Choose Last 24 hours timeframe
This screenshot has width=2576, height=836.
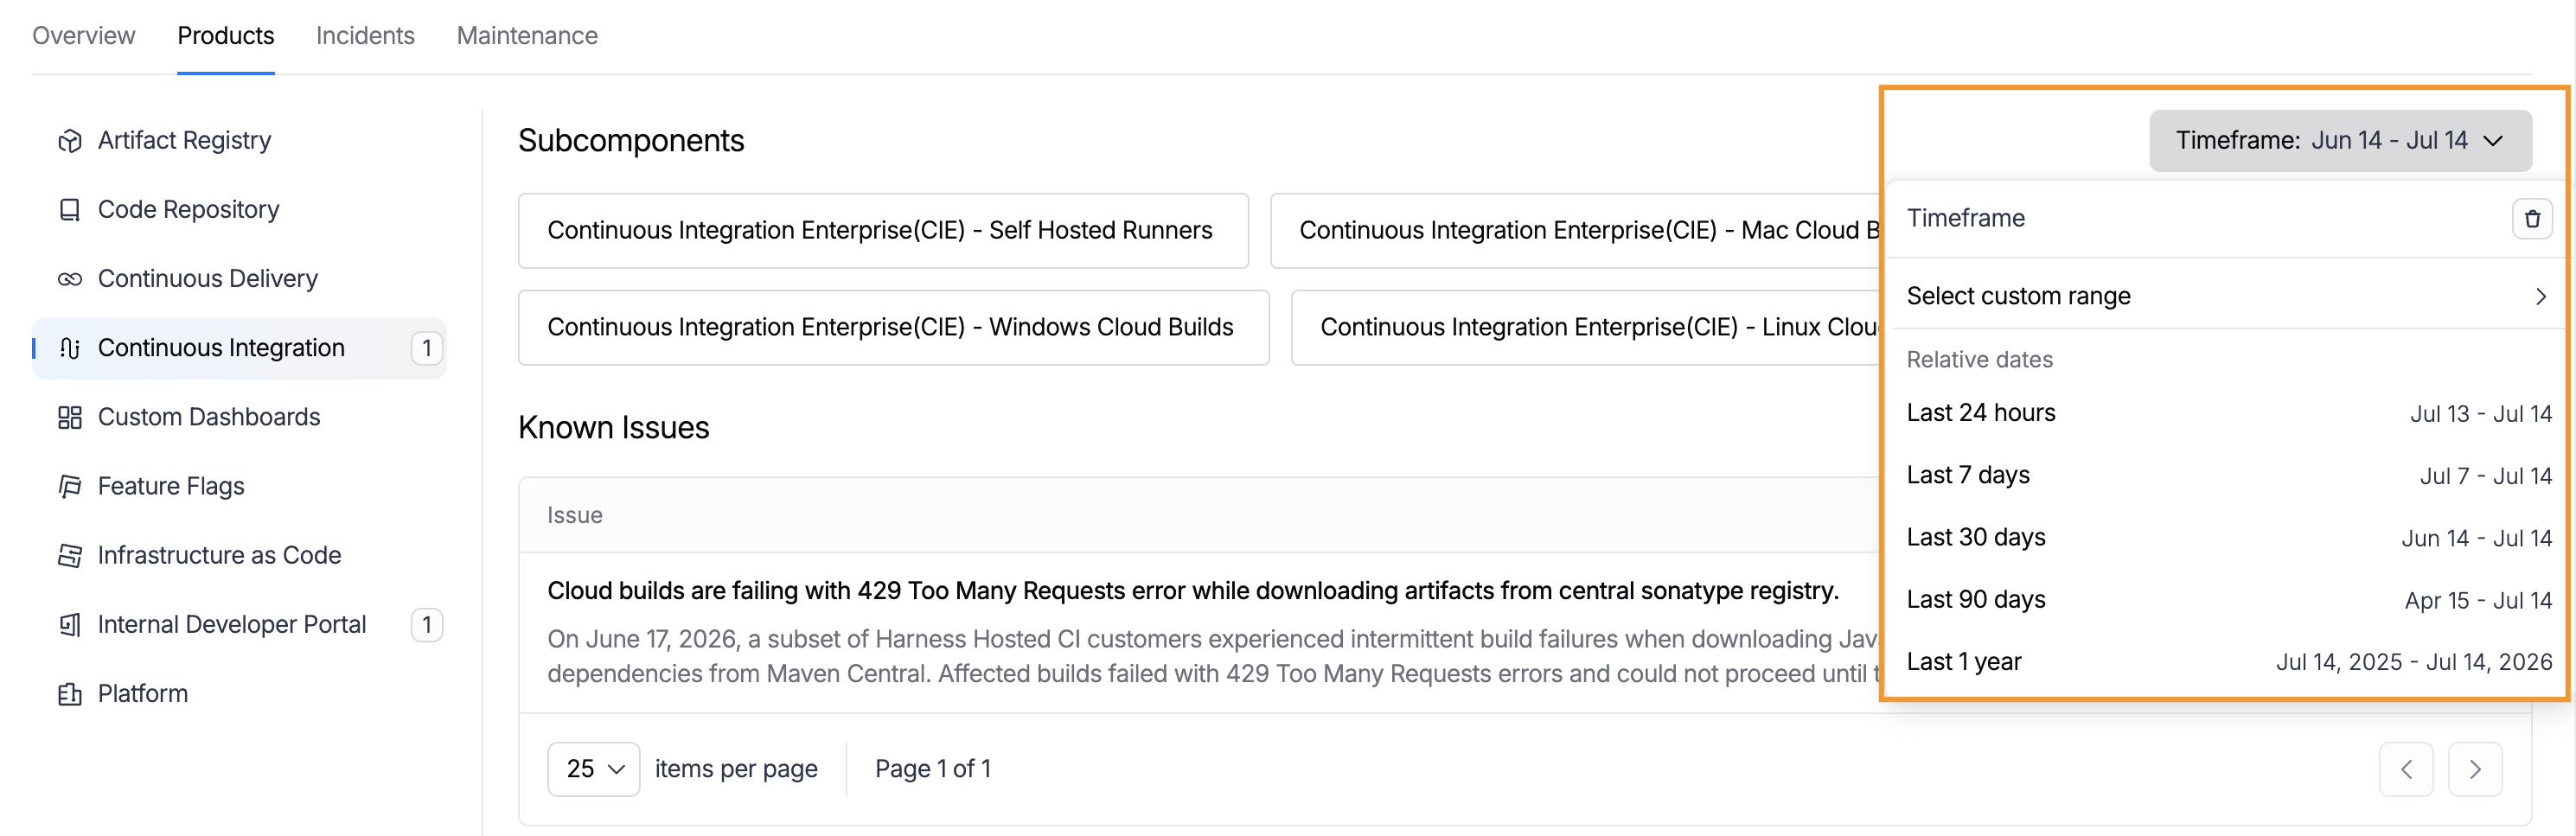click(x=2228, y=413)
